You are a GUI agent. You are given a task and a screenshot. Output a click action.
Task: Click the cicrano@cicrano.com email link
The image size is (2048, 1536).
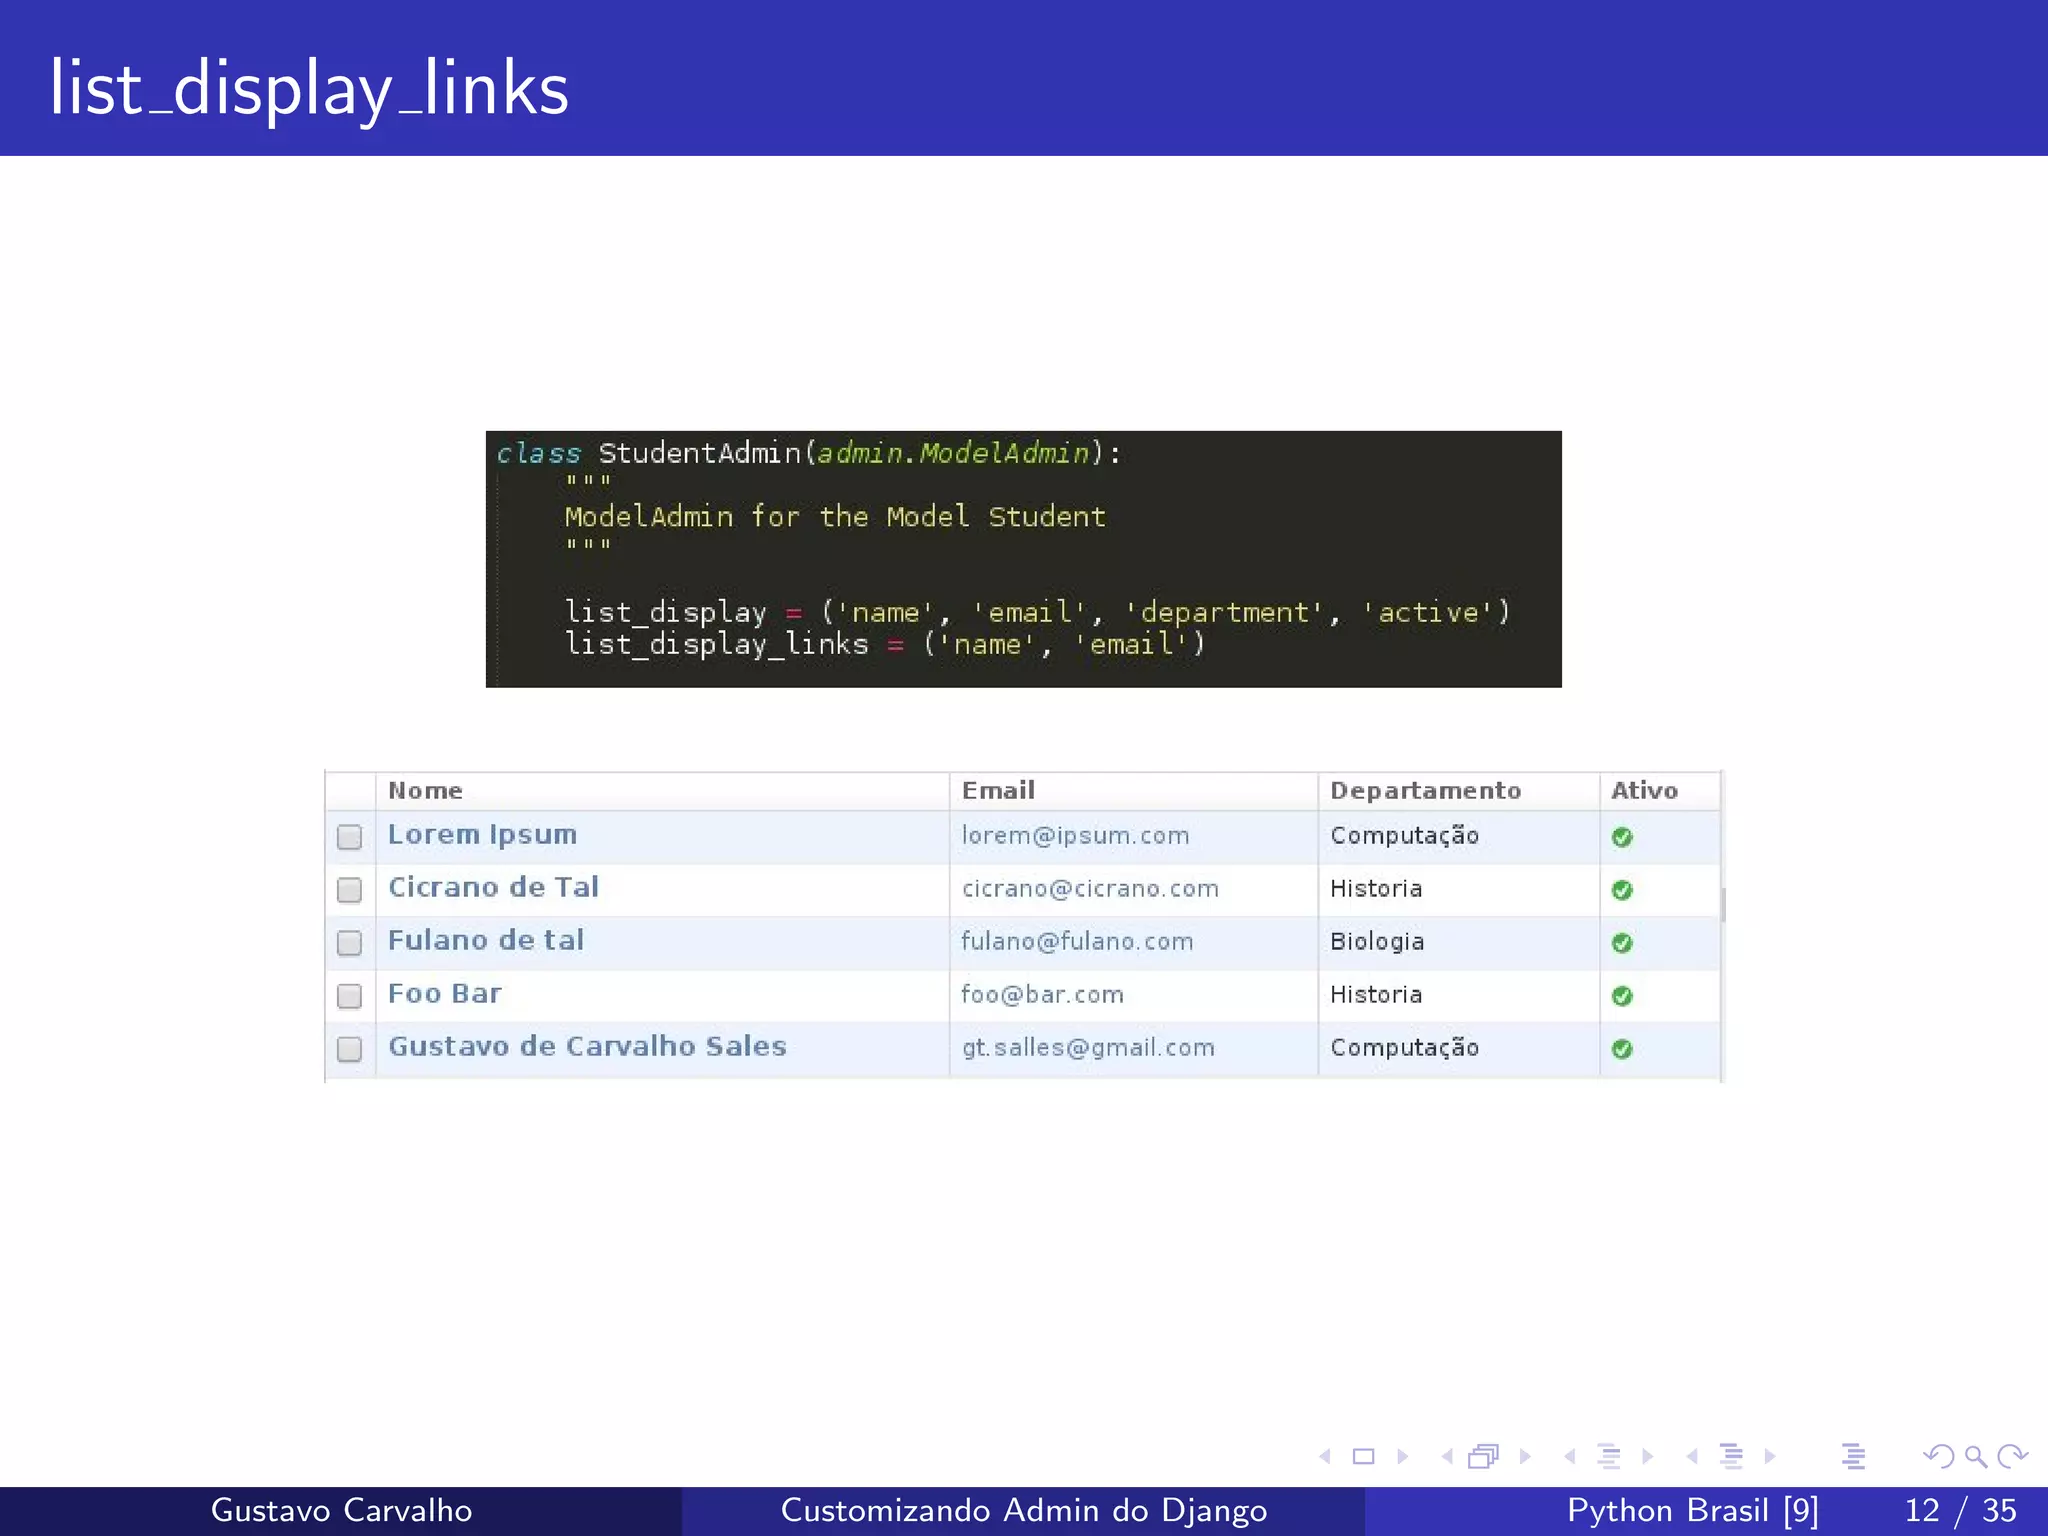click(x=1090, y=889)
